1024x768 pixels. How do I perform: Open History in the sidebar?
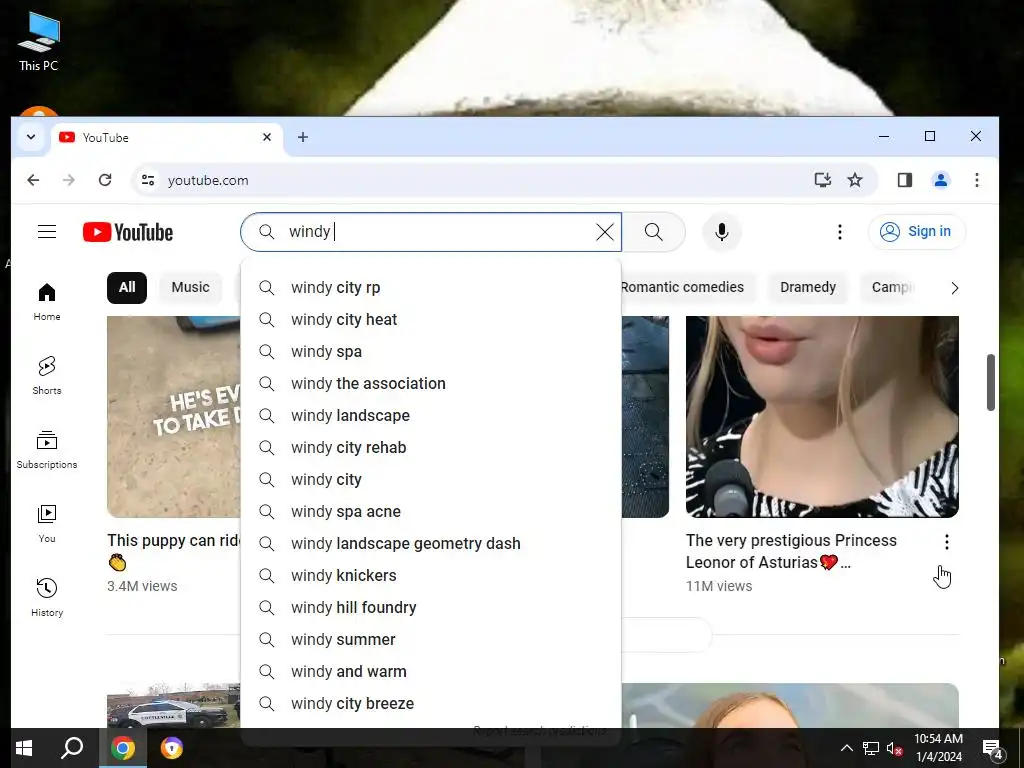point(47,598)
